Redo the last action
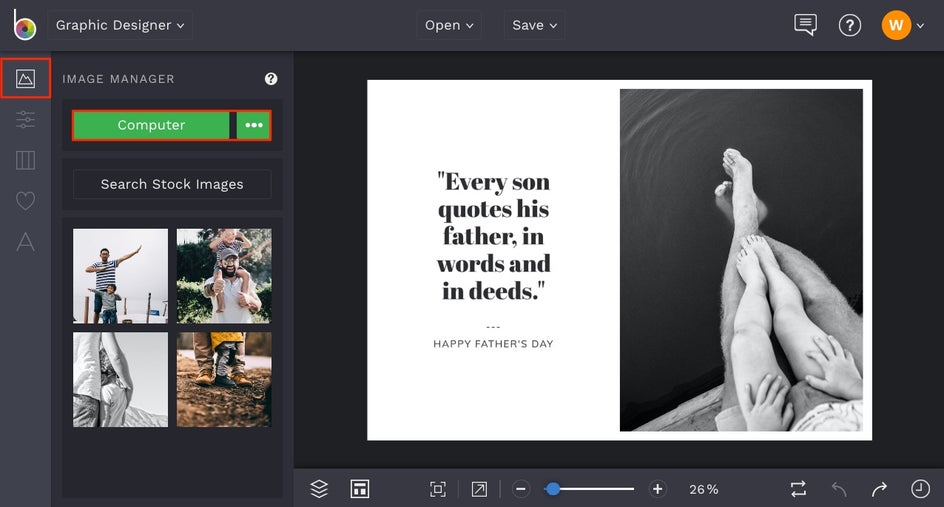Viewport: 944px width, 507px height. click(x=879, y=489)
